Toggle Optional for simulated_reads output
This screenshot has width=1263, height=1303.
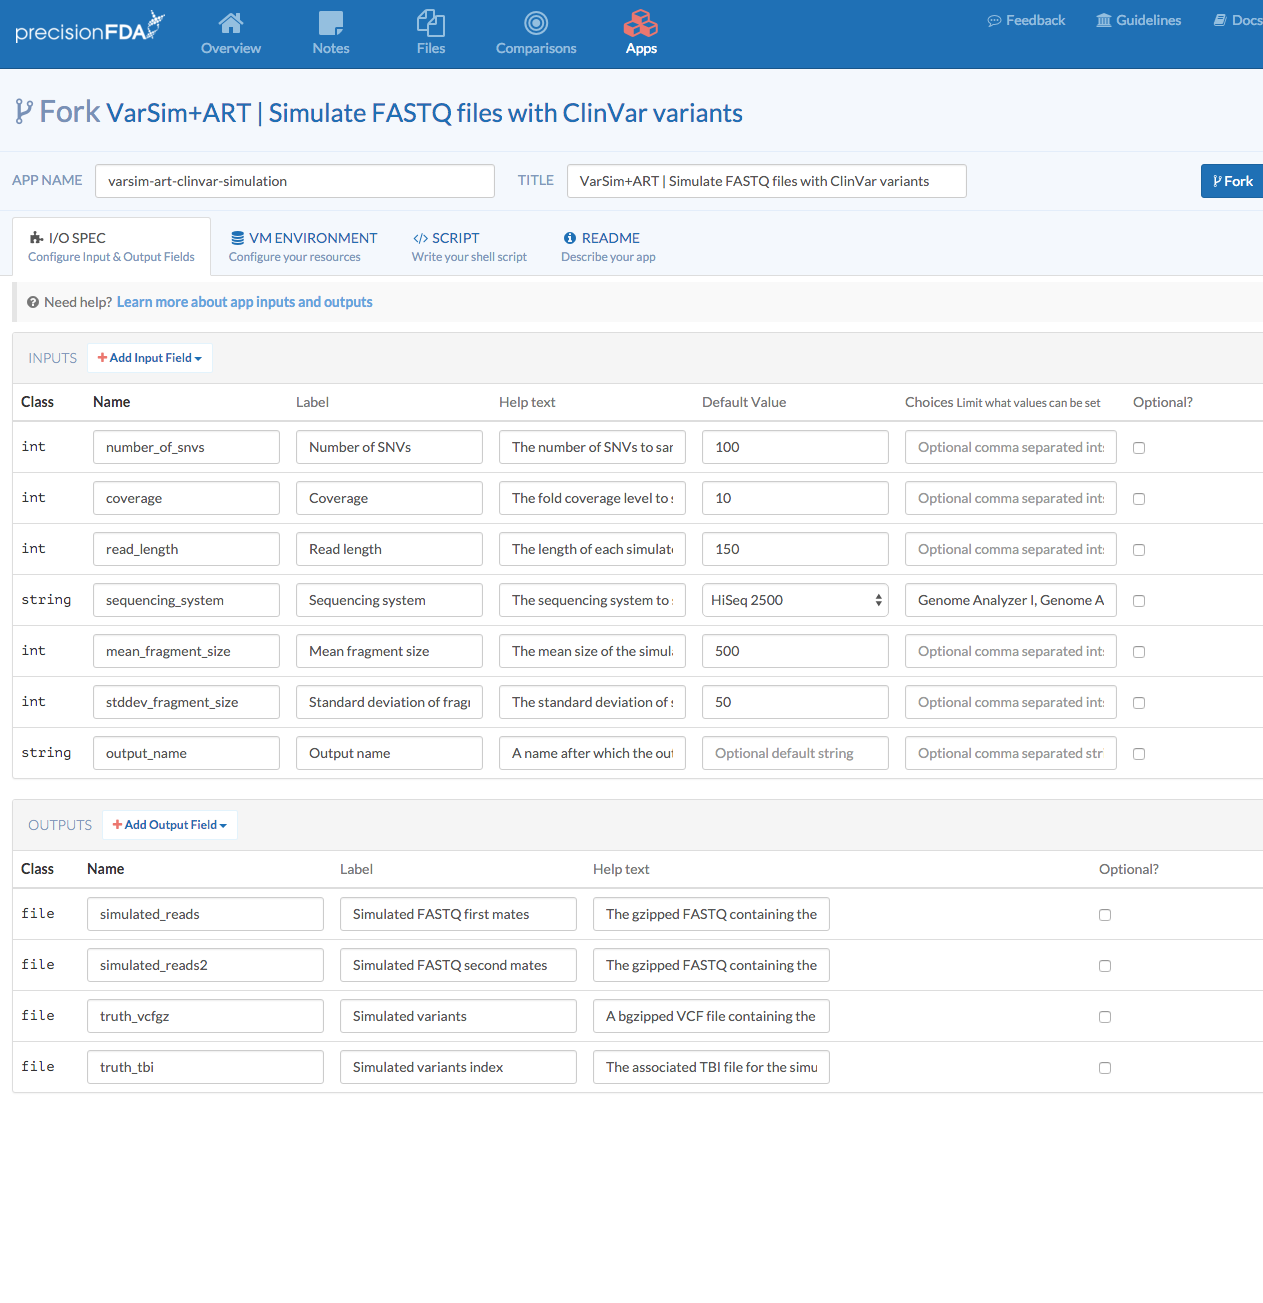tap(1105, 915)
